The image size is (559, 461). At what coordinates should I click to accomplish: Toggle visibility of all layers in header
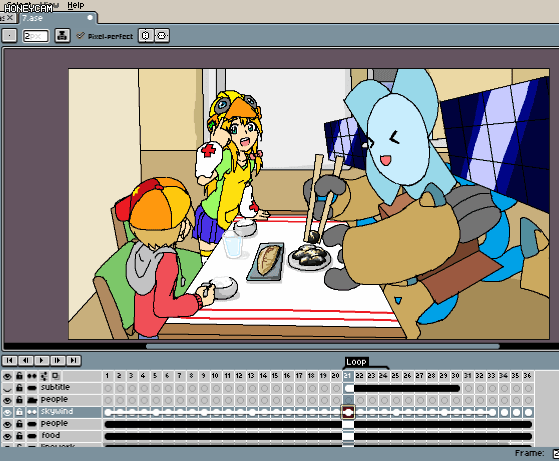(7, 376)
